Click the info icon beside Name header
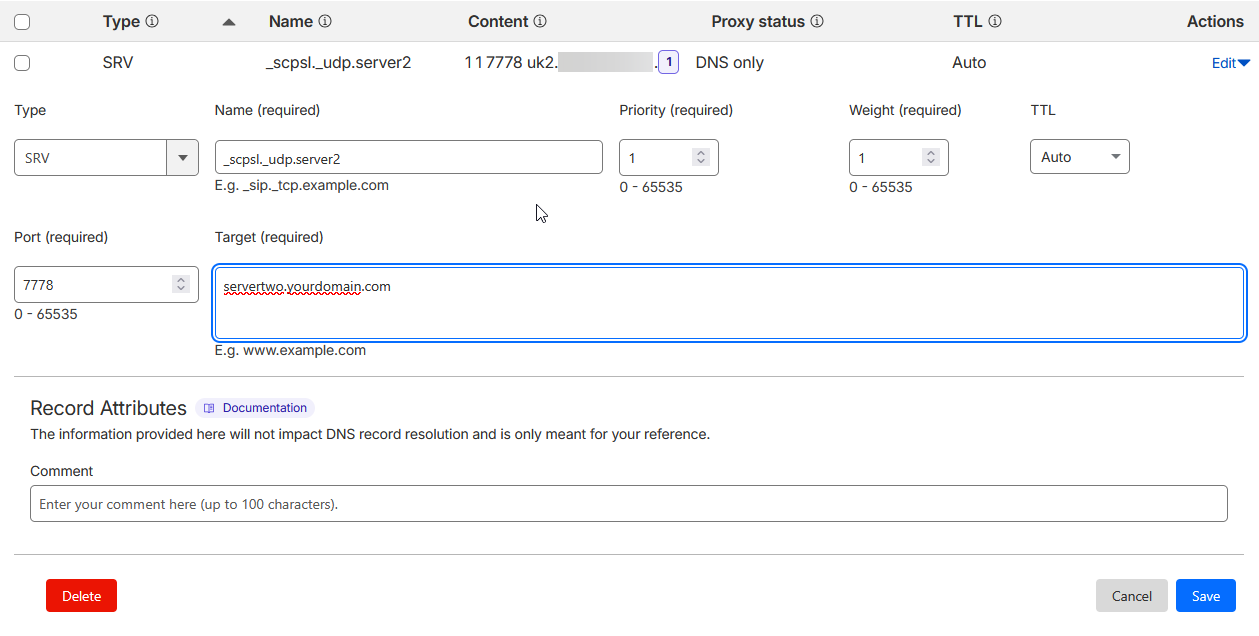The image size is (1259, 636). (x=325, y=21)
